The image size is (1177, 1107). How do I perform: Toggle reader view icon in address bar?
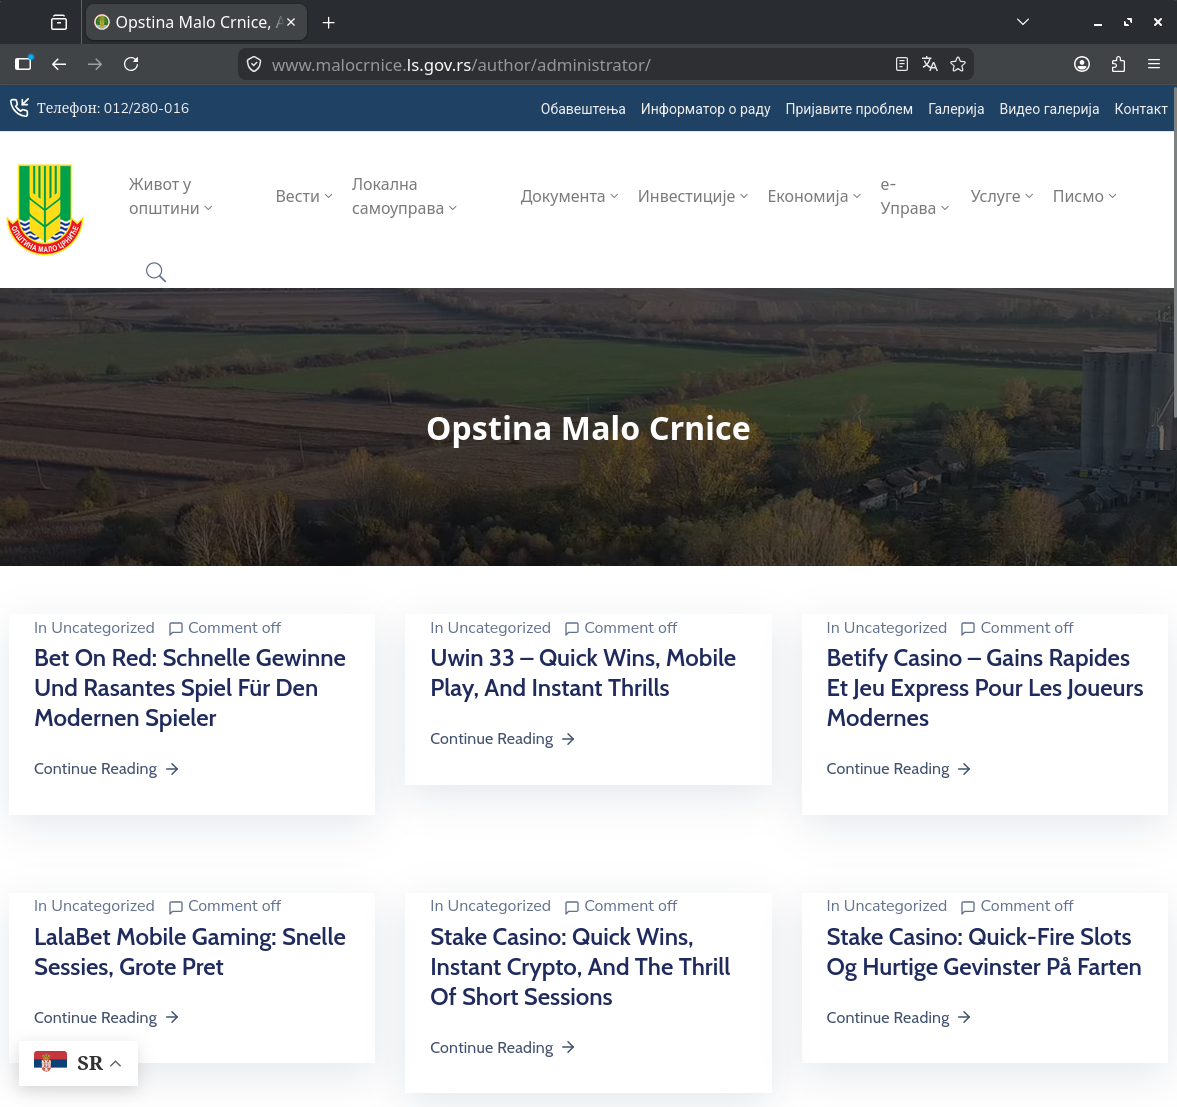902,65
